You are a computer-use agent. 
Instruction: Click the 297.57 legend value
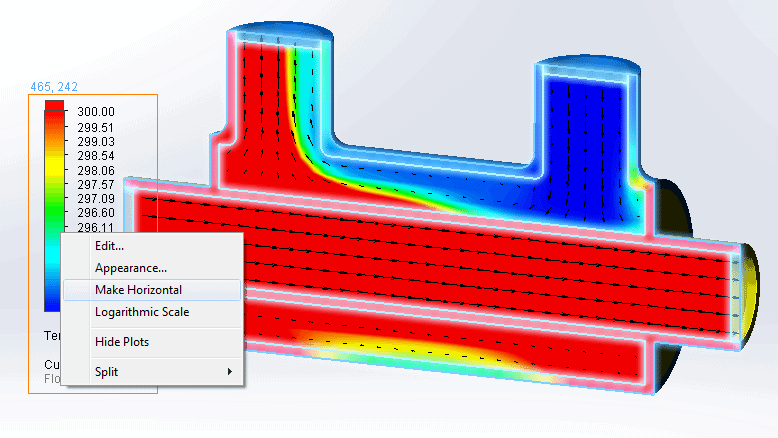96,185
